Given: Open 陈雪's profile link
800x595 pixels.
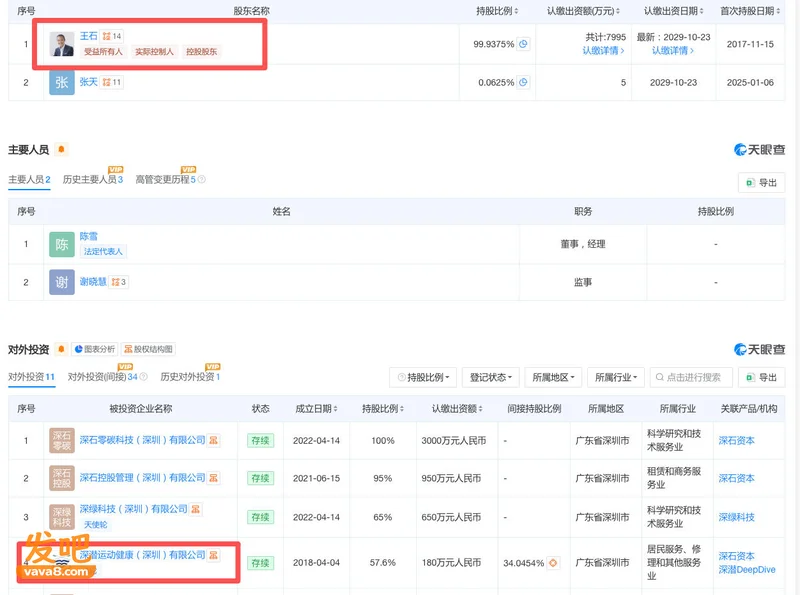Looking at the screenshot, I should (88, 236).
